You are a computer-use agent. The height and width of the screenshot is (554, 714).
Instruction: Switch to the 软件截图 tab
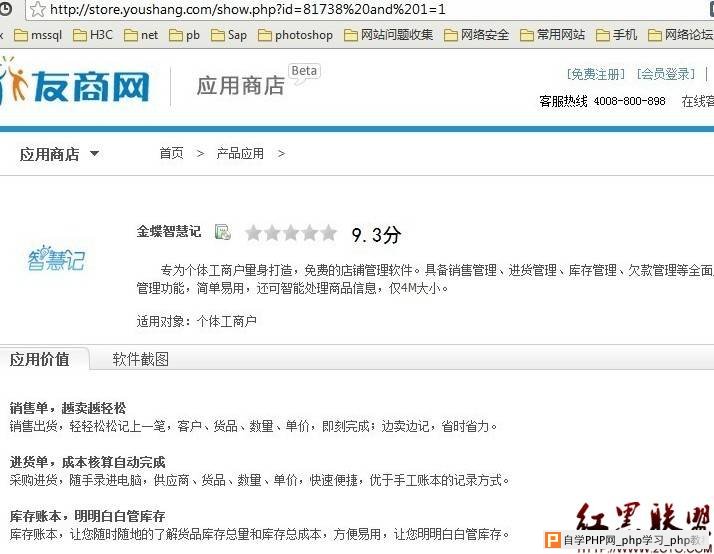[140, 359]
